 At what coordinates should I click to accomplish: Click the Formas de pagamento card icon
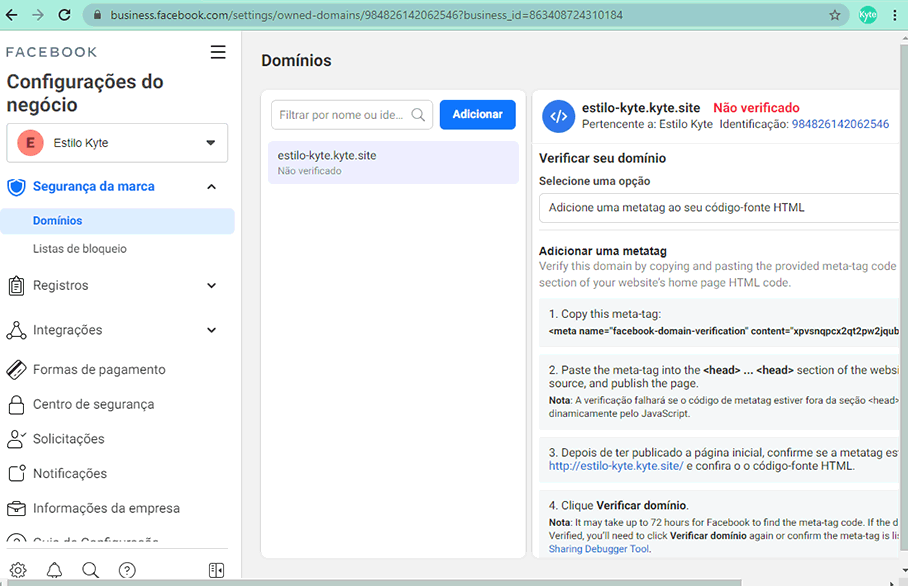tap(16, 369)
